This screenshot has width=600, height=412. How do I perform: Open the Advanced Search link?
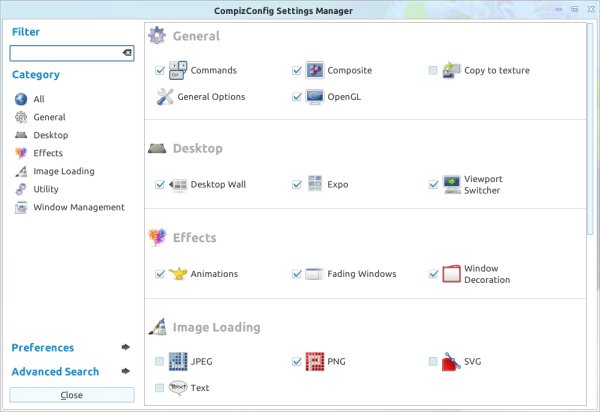[55, 371]
